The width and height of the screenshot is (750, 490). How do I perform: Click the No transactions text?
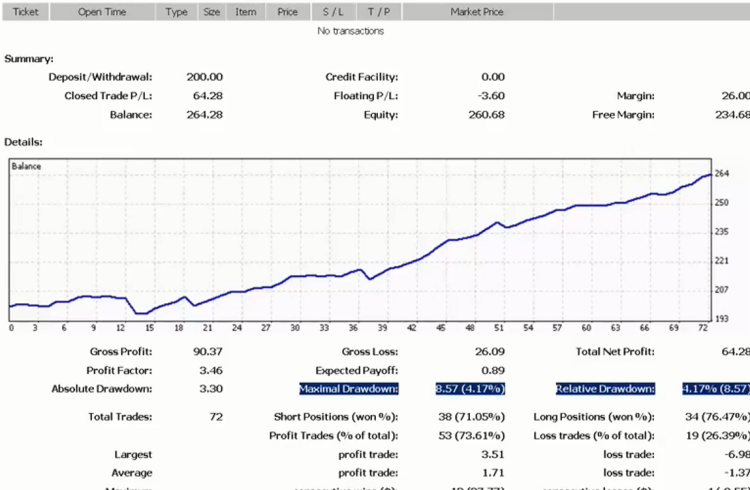point(351,31)
